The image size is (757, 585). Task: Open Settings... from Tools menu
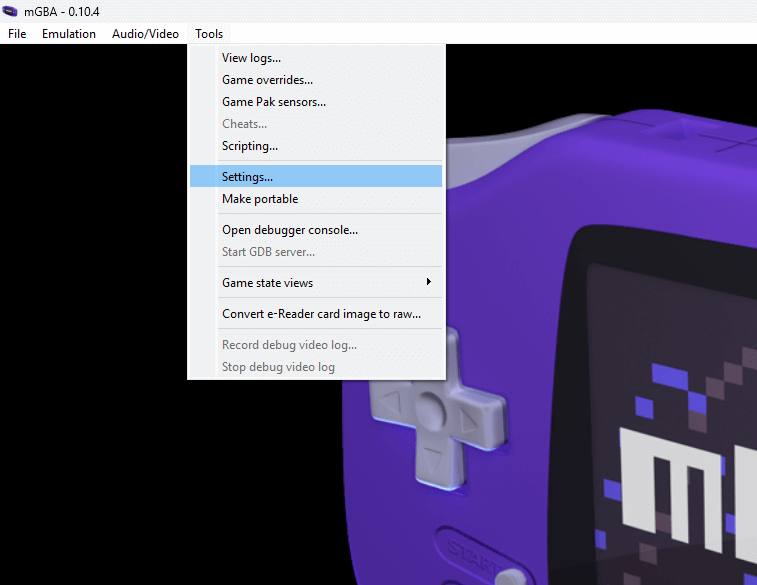click(247, 177)
